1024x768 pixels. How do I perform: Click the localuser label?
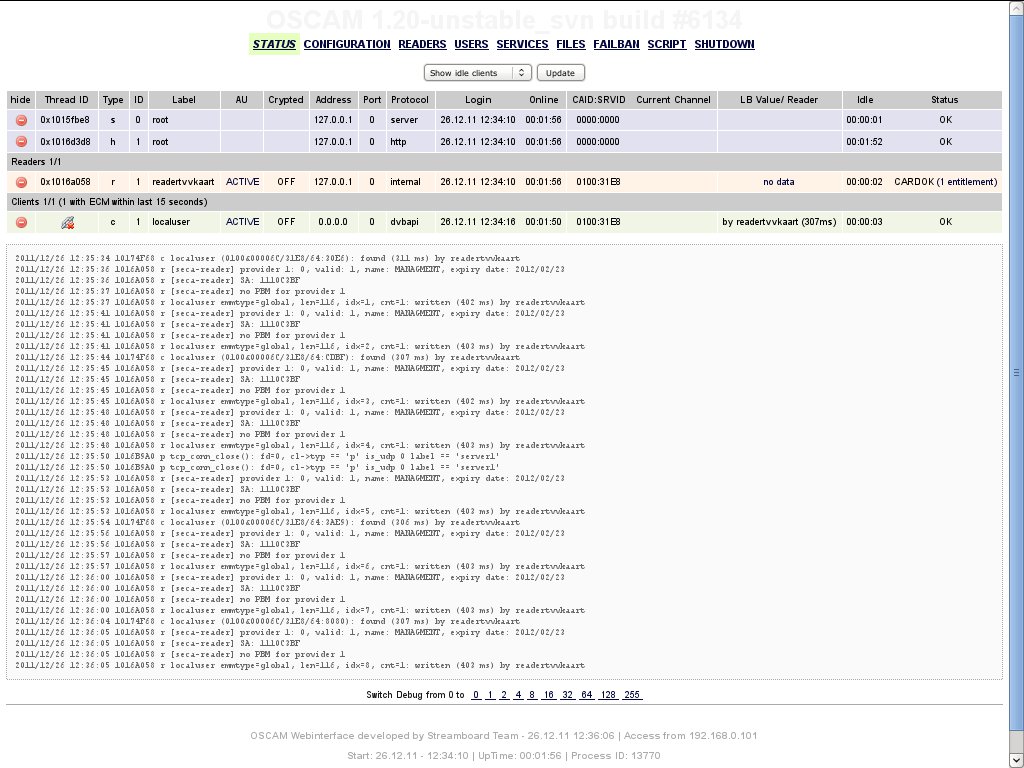(x=171, y=222)
